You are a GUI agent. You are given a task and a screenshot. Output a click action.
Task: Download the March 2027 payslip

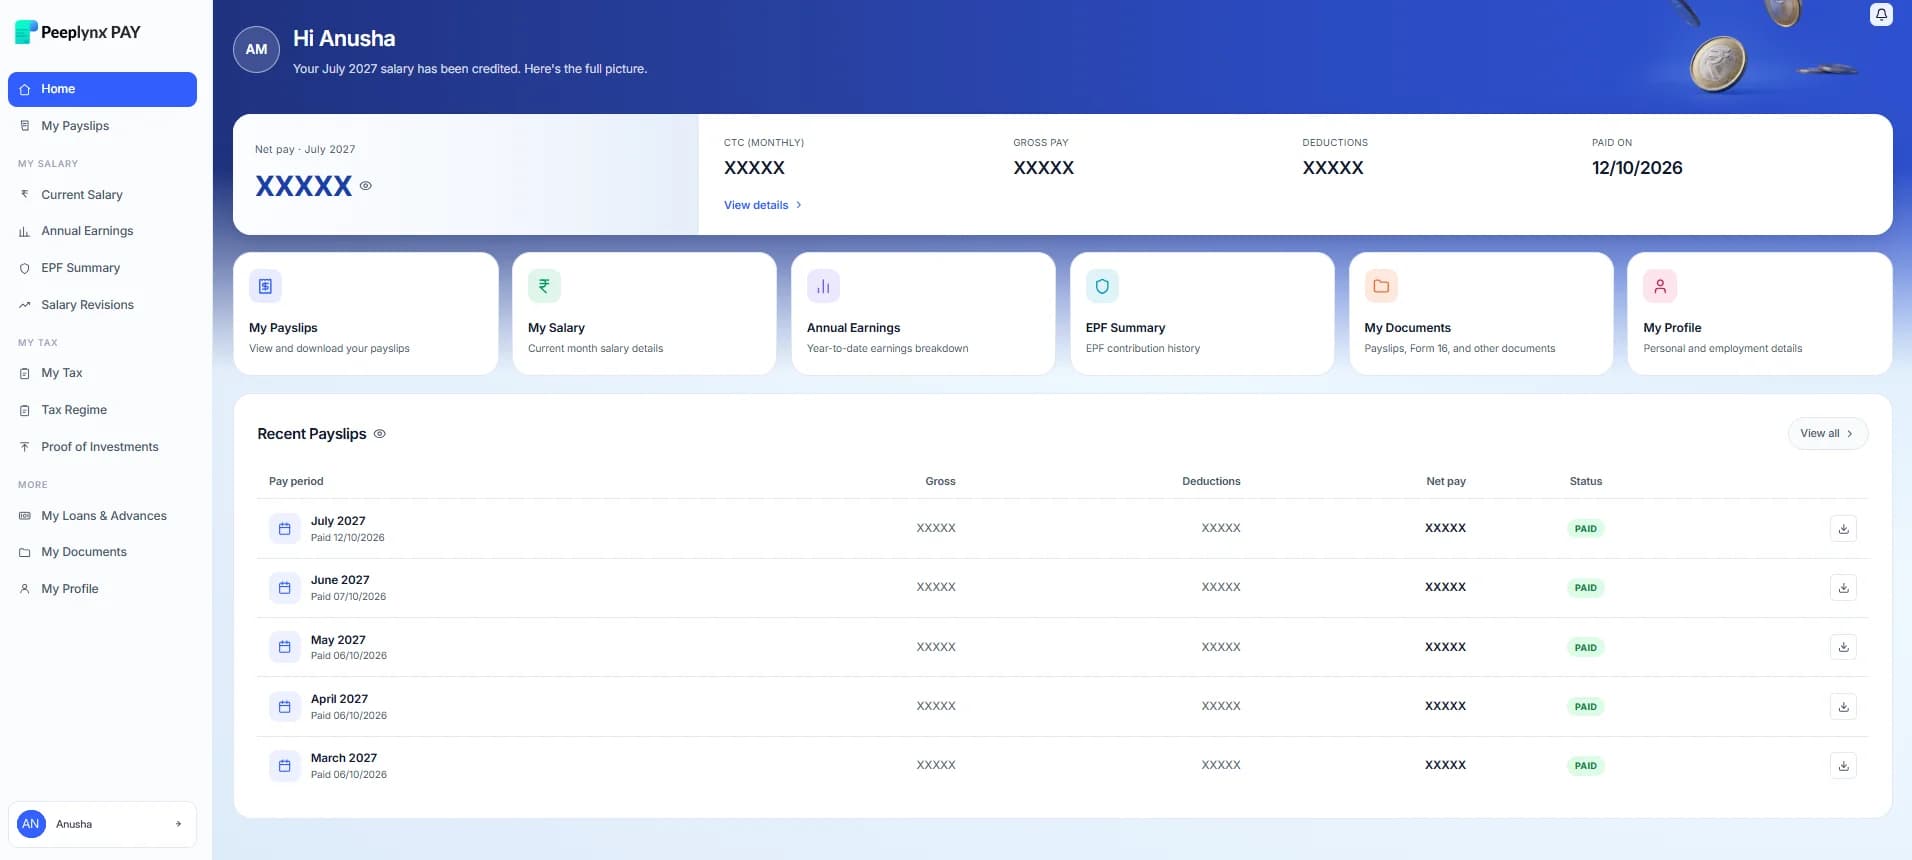point(1843,765)
